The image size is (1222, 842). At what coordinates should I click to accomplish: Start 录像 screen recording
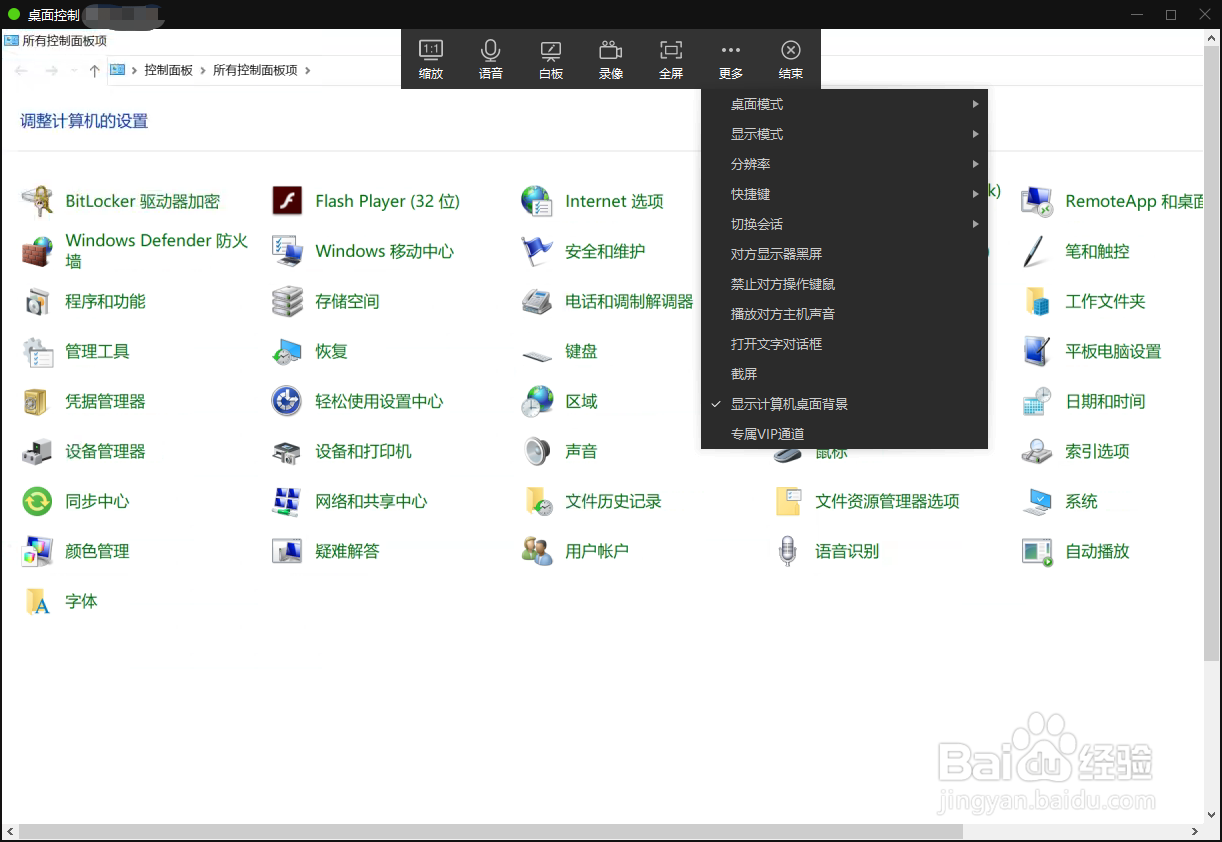click(611, 50)
